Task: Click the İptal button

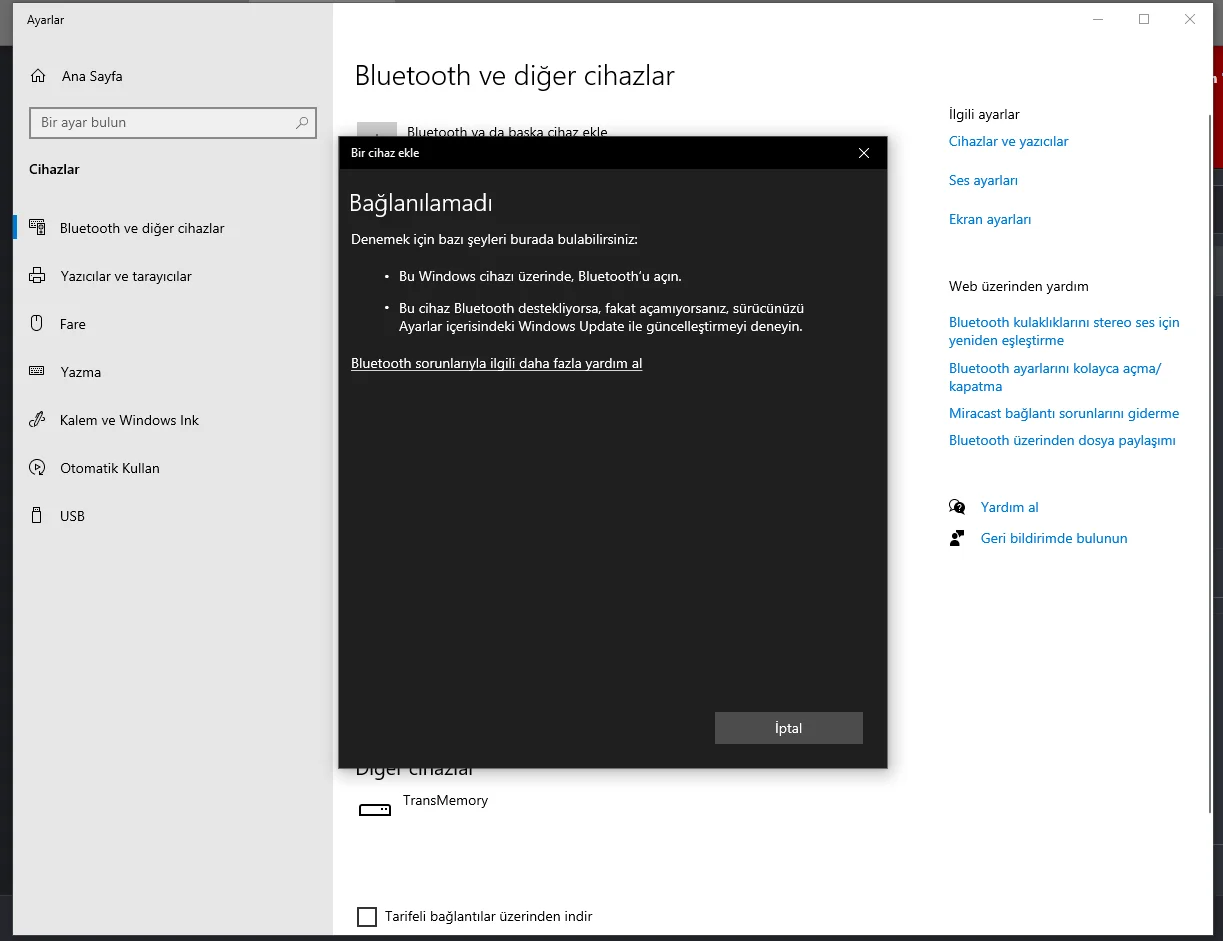Action: [x=789, y=728]
